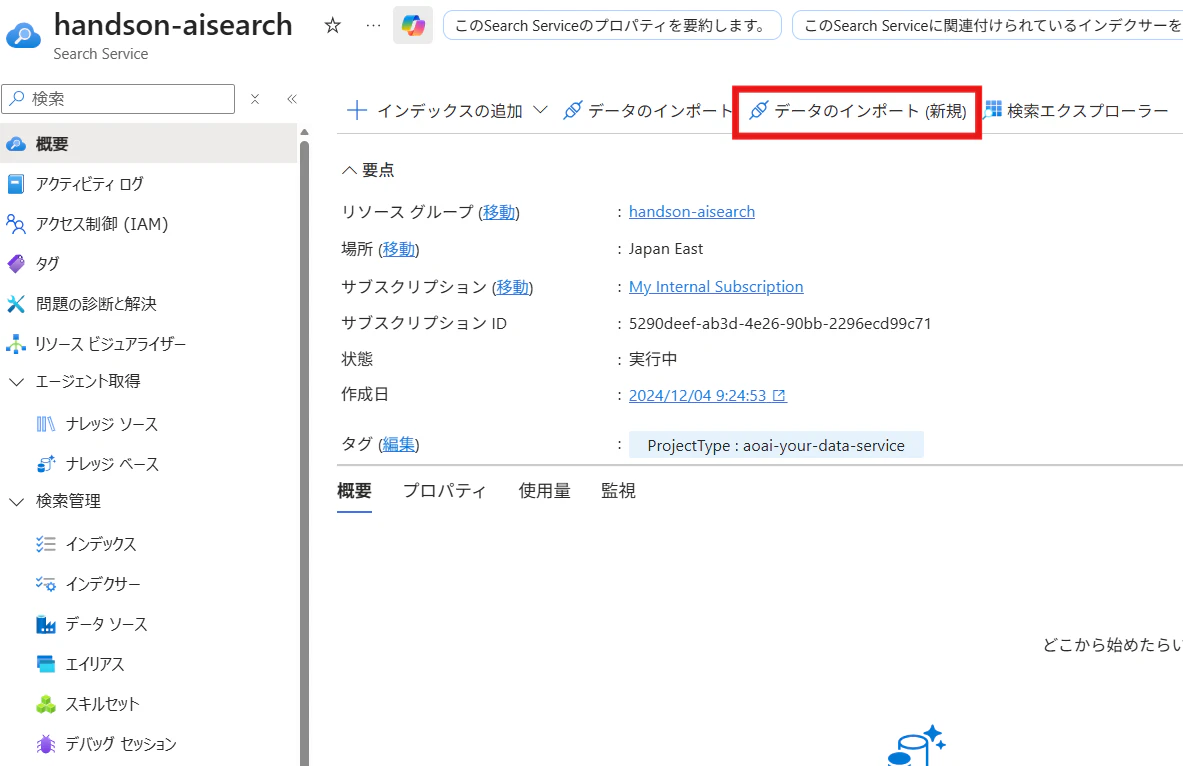Click the 問題の診断と解決 wrench icon
The height and width of the screenshot is (766, 1183).
16,303
